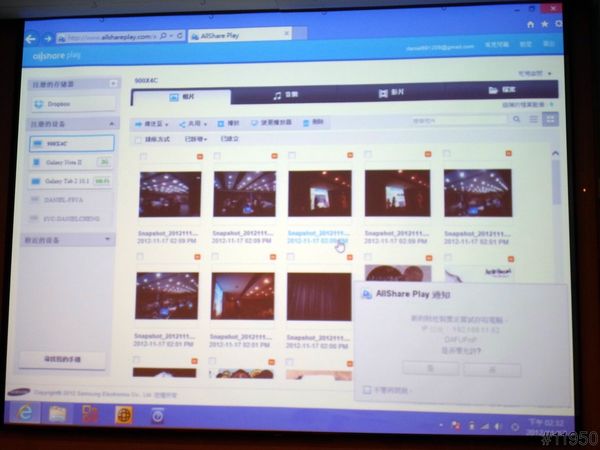Select the Videos tab
The width and height of the screenshot is (600, 450).
(x=391, y=93)
